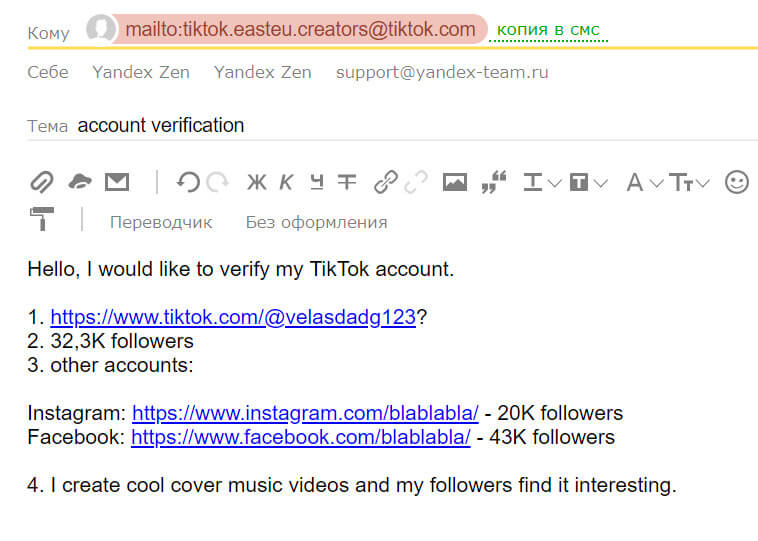Undo last edit with curved arrow

(188, 182)
